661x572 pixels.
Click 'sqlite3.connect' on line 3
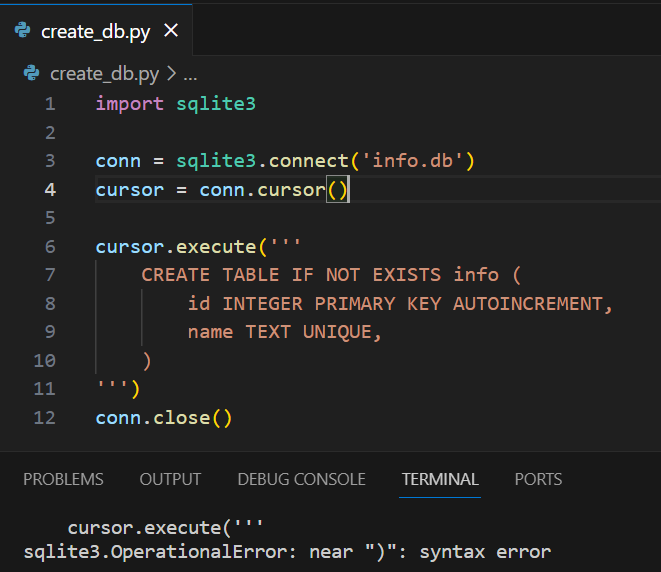point(262,161)
